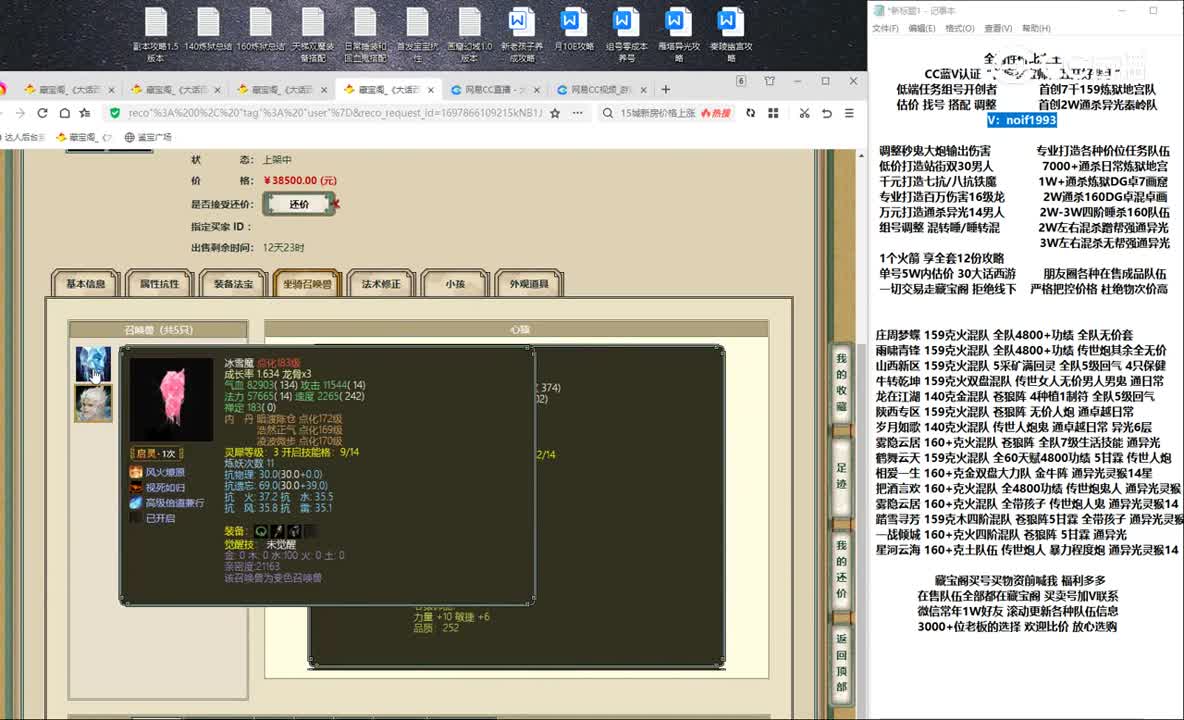
Task: Click the undo arrow toolbar icon
Action: [827, 113]
